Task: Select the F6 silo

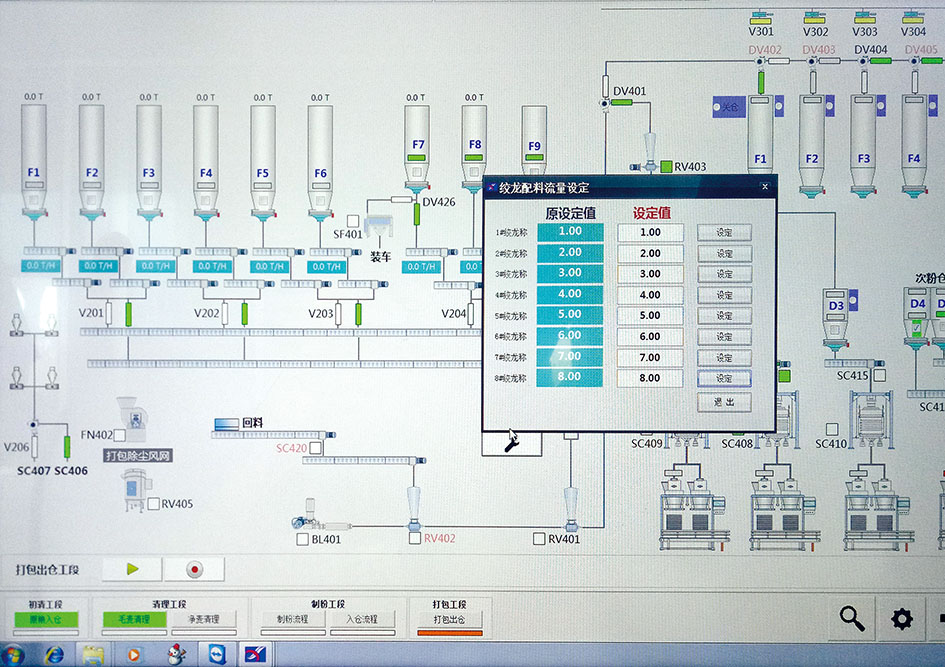Action: 320,161
